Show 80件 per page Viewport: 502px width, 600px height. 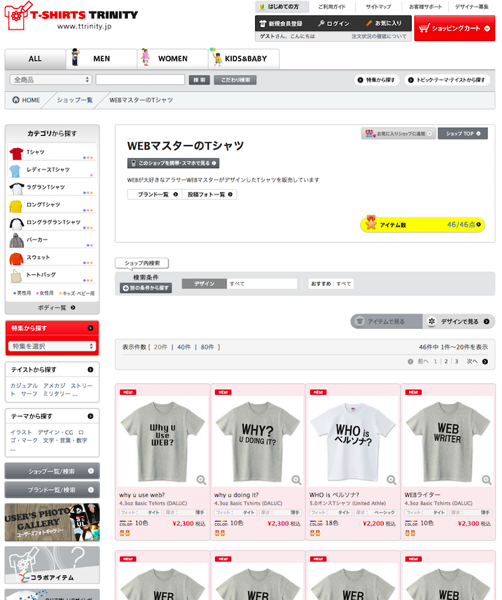(207, 347)
